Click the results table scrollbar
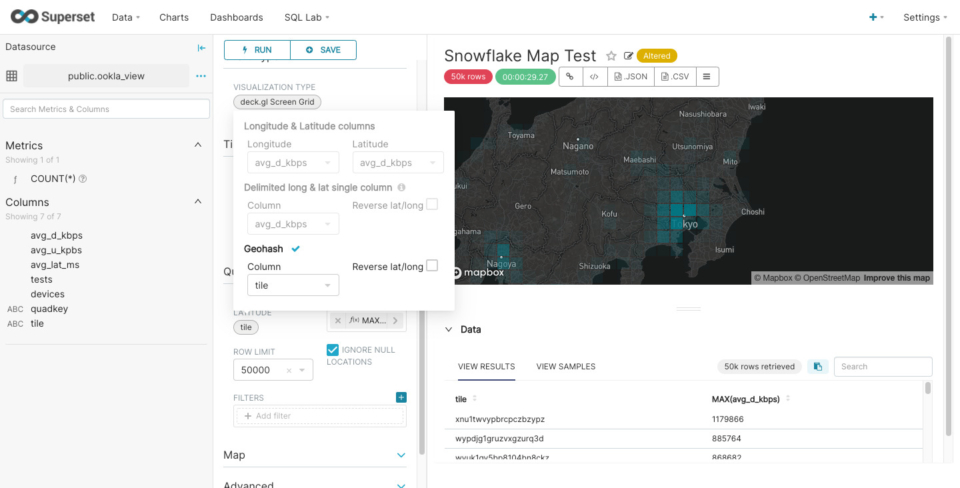 (x=928, y=388)
